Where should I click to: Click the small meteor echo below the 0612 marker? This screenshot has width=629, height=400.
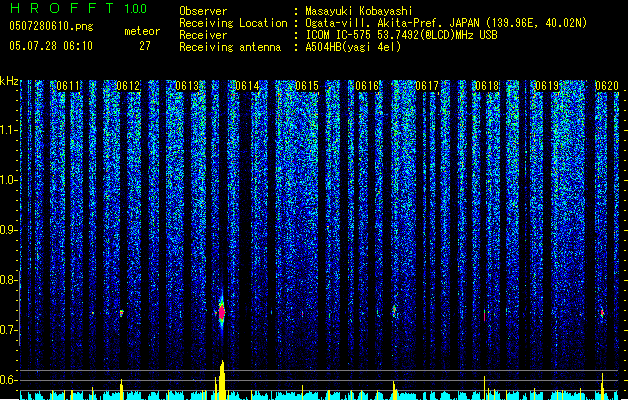pos(122,313)
